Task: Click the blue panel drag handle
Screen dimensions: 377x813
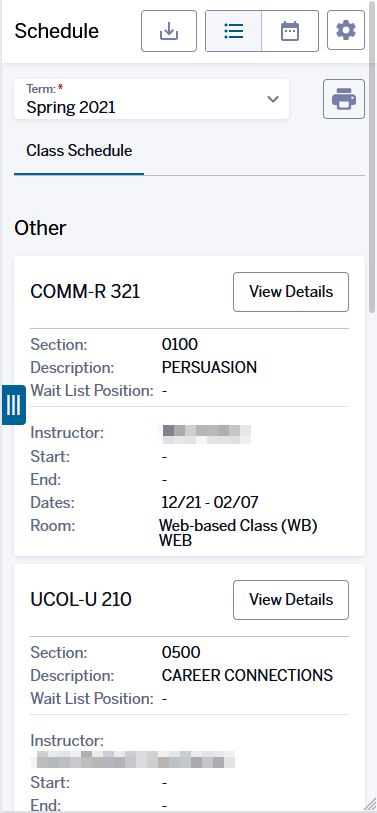Action: tap(13, 405)
